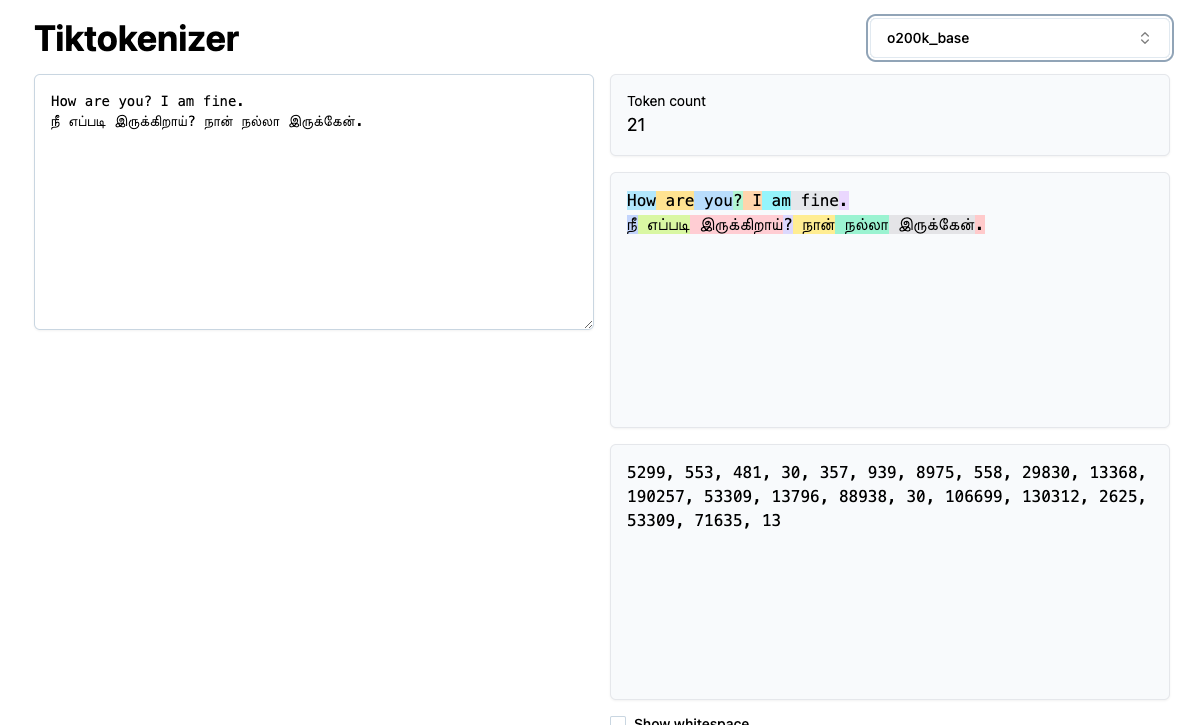Image resolution: width=1203 pixels, height=725 pixels.
Task: Click token ID 106699
Action: pyautogui.click(x=973, y=497)
